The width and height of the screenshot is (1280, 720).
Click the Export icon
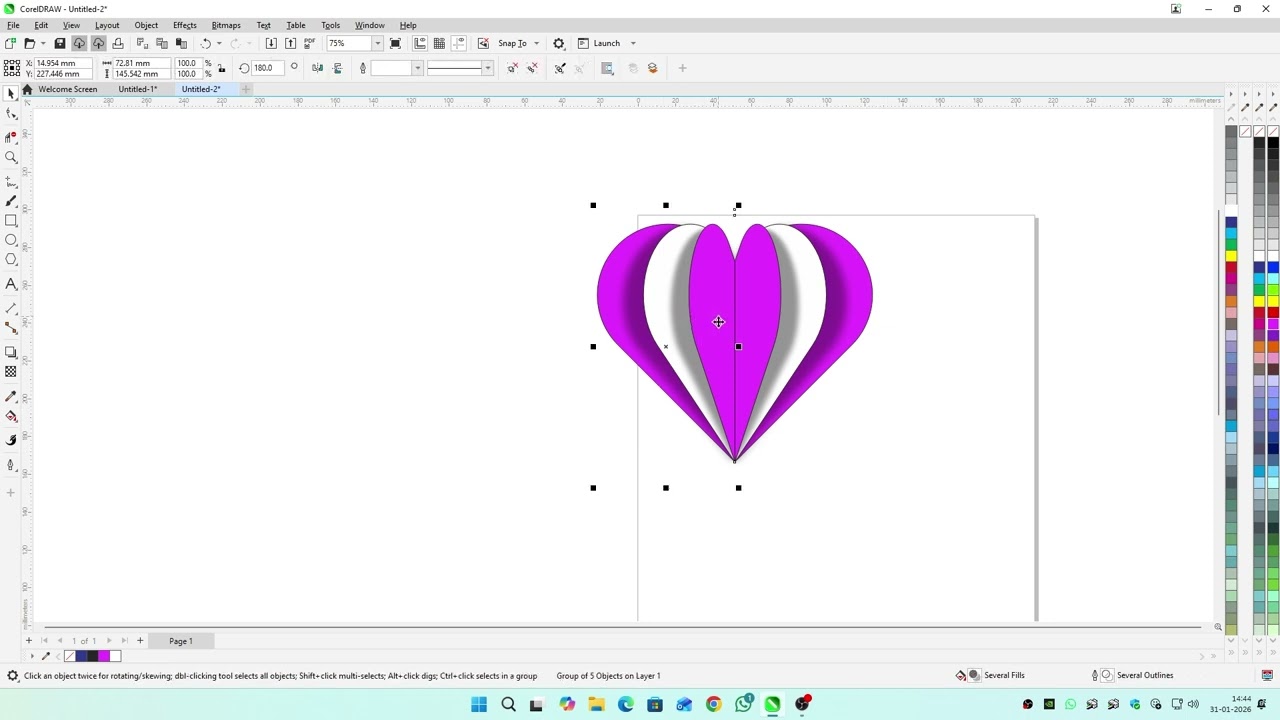(x=290, y=43)
